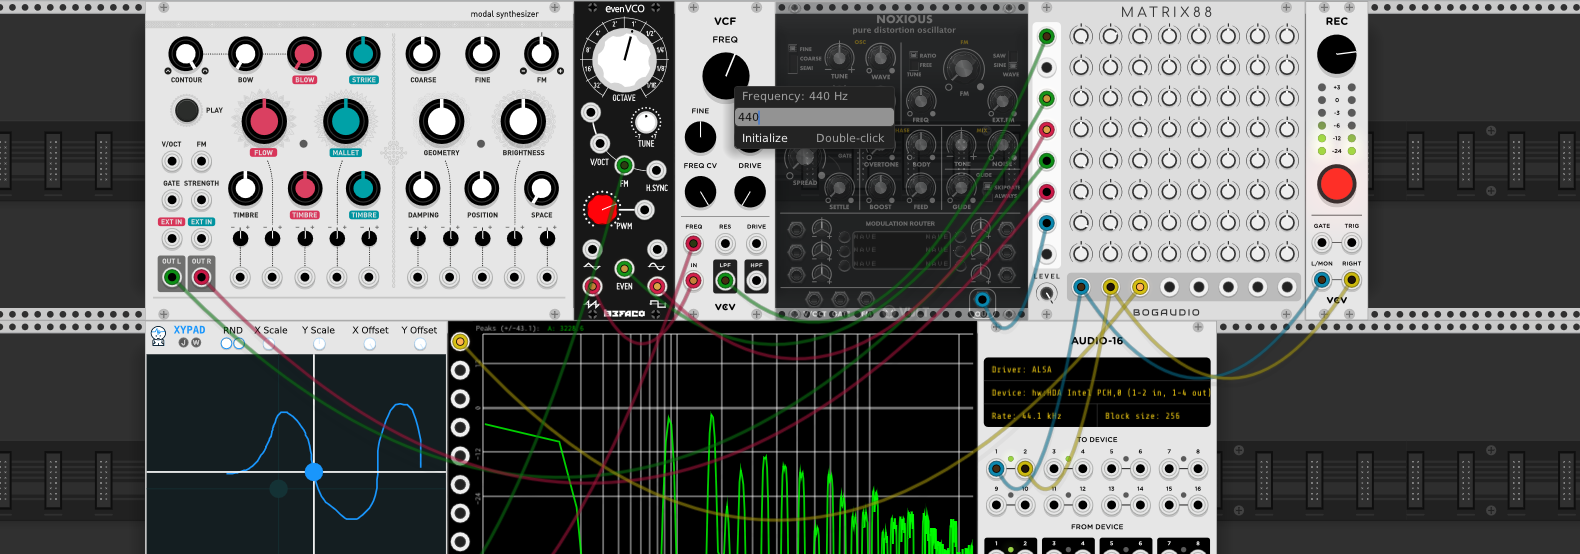This screenshot has height=554, width=1580.
Task: Click the H.SYNC jack on evenVCO
Action: [x=657, y=170]
